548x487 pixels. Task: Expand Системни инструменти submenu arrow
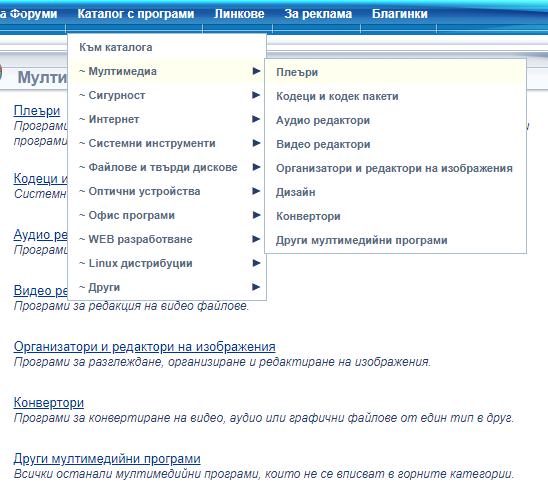click(x=256, y=143)
